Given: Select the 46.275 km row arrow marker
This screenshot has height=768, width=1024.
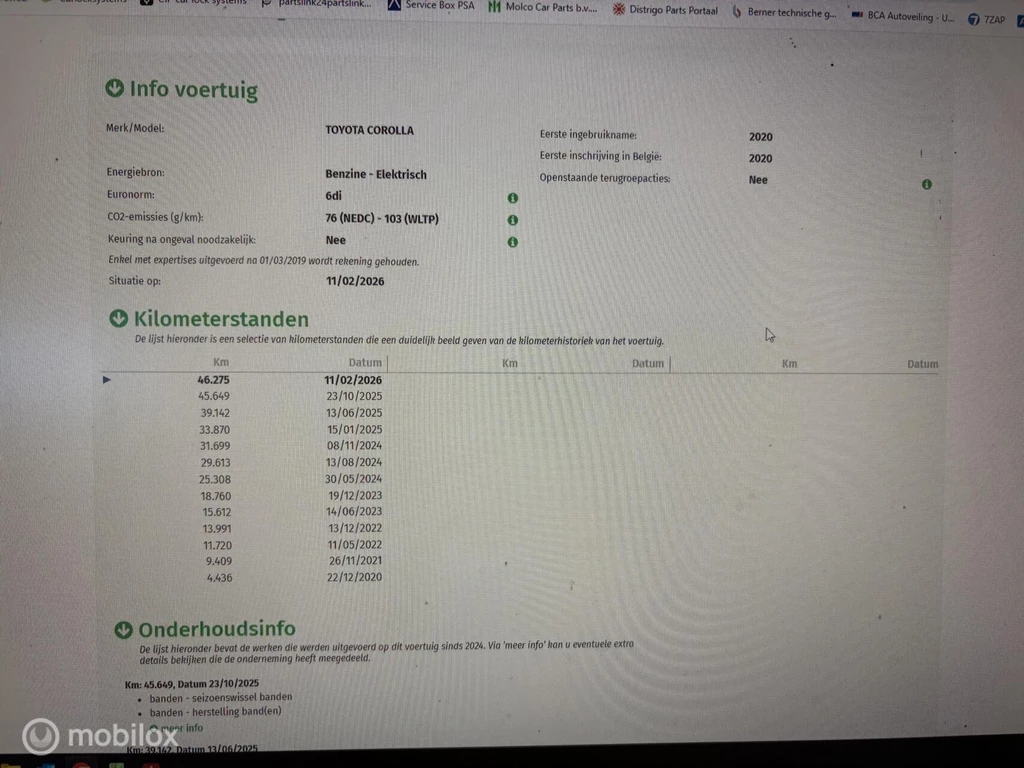Looking at the screenshot, I should coord(108,380).
